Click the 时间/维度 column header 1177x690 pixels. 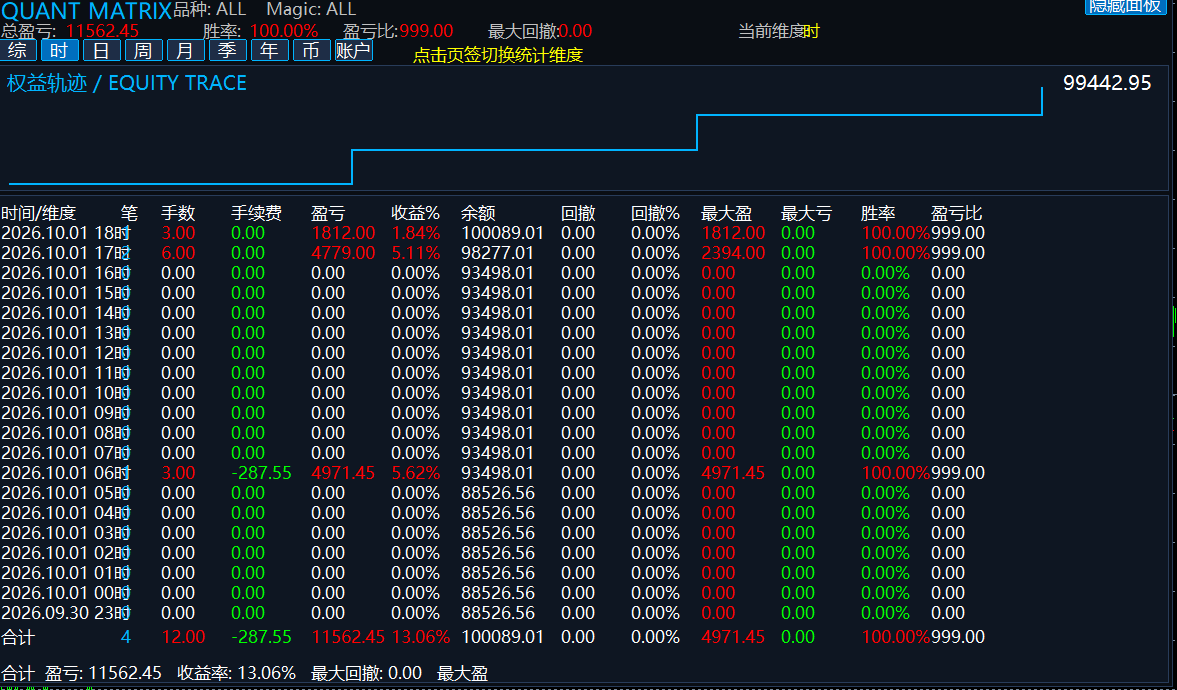[x=39, y=213]
